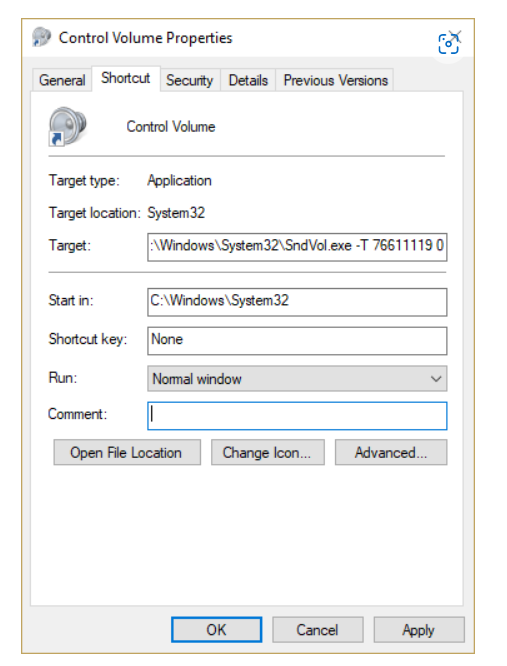Open the Advanced... shortcut options
This screenshot has width=507, height=666.
pos(391,452)
